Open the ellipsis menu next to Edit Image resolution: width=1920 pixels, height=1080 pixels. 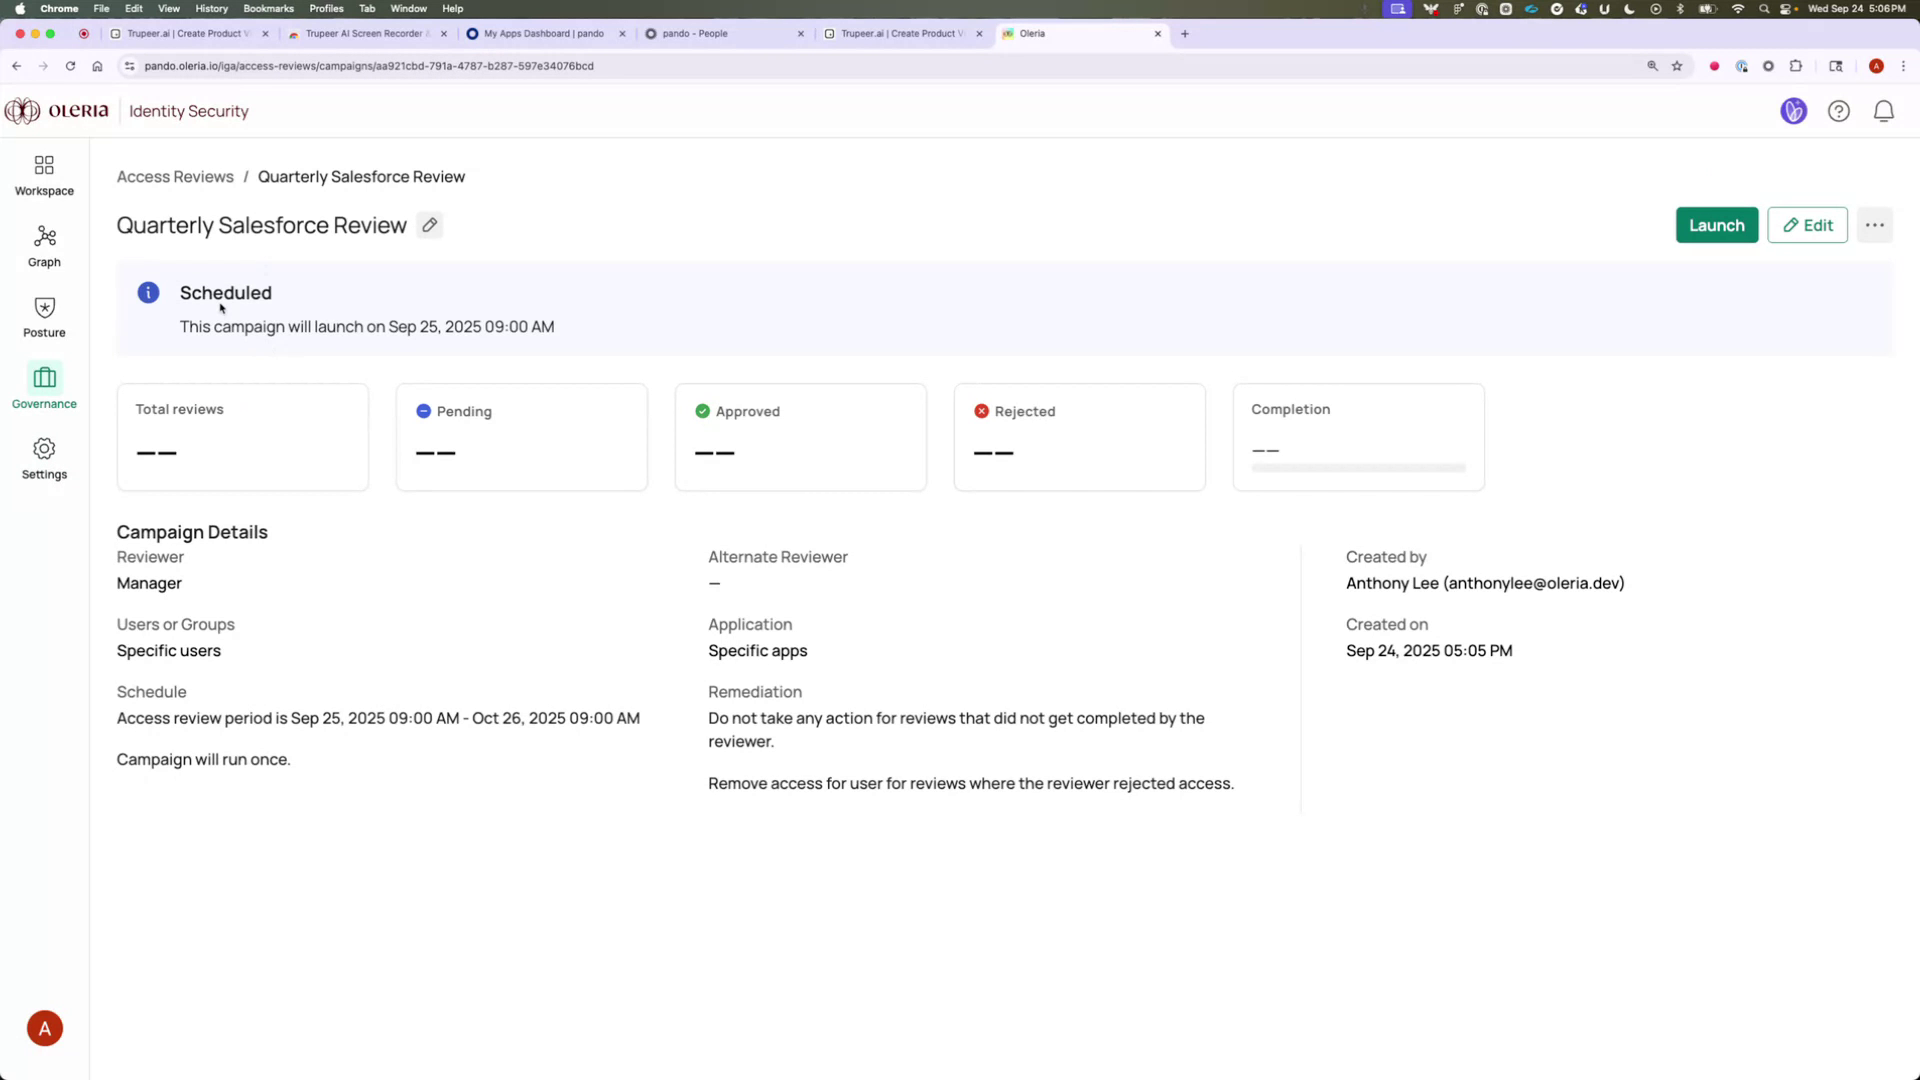click(1874, 225)
